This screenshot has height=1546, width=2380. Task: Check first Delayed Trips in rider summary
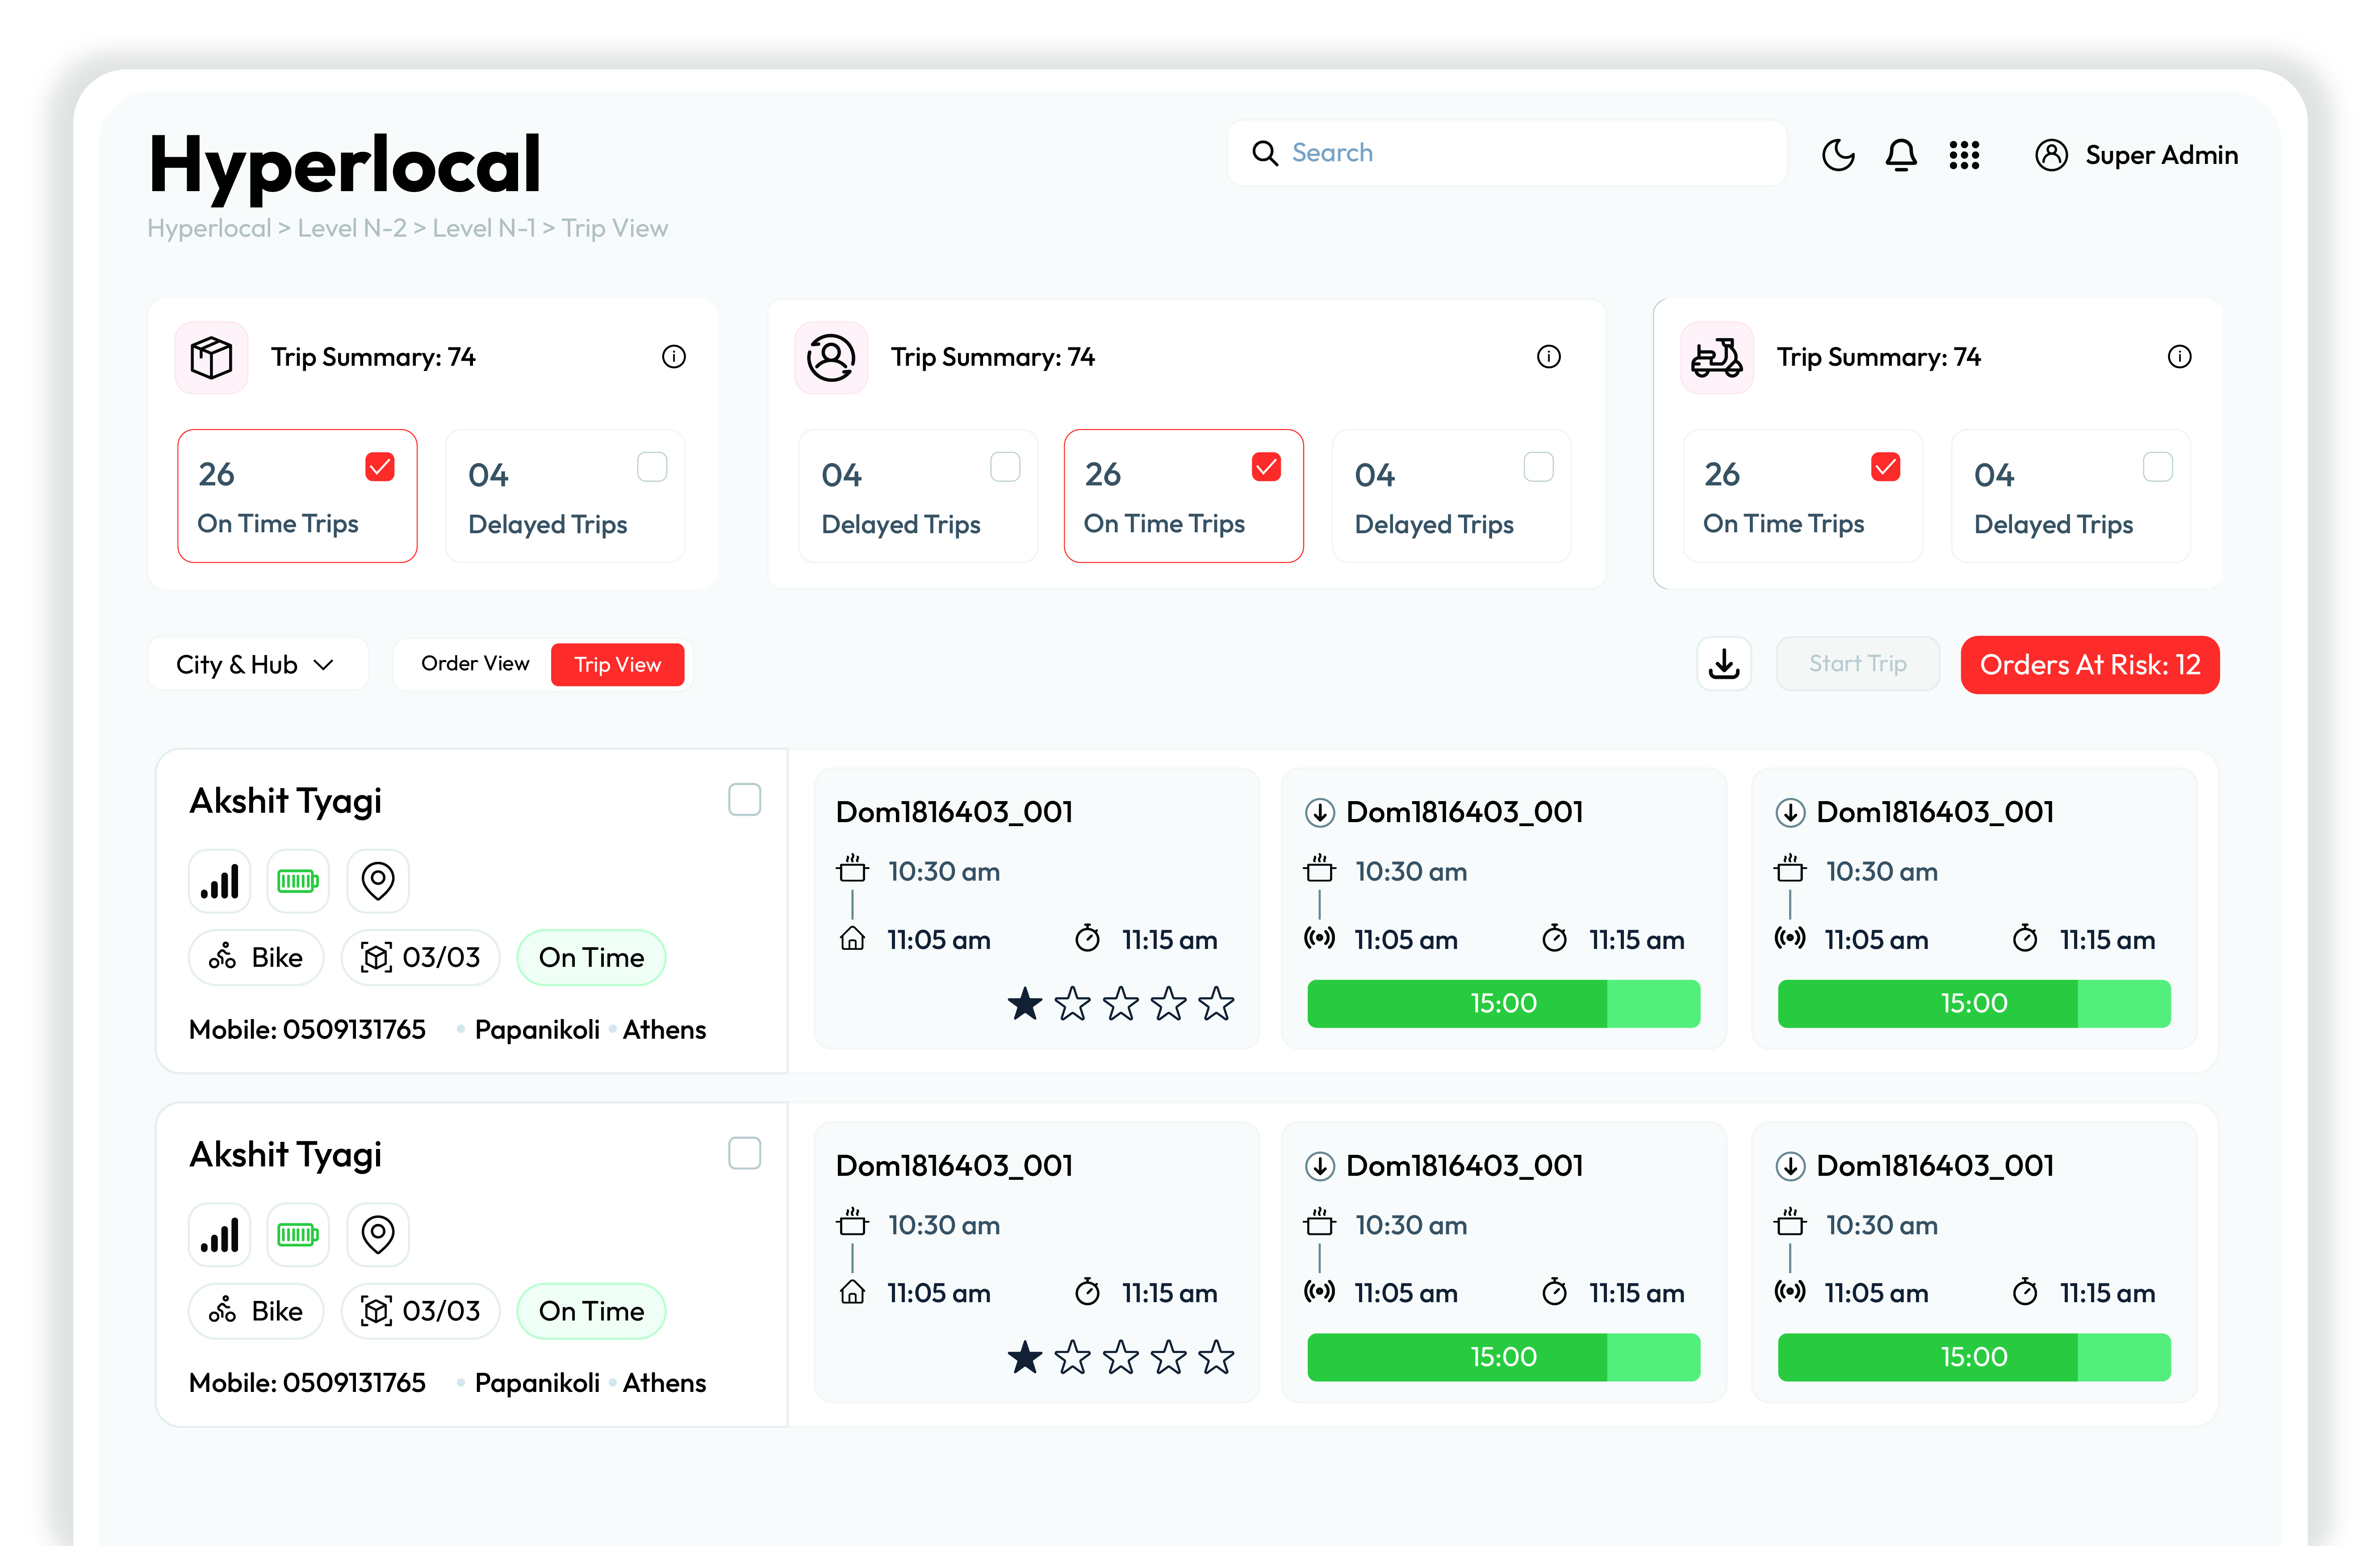click(1004, 467)
